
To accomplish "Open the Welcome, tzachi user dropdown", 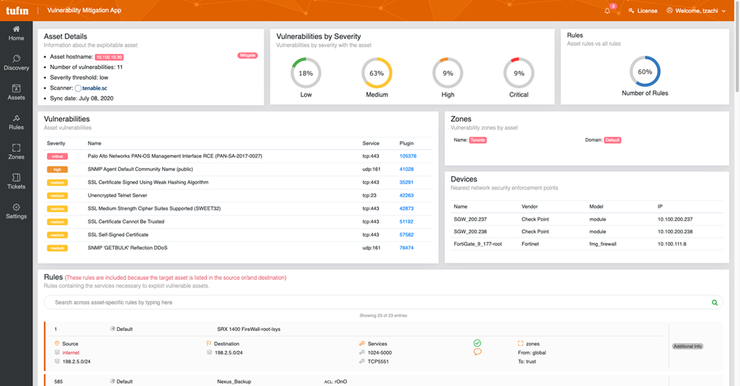I will point(696,10).
